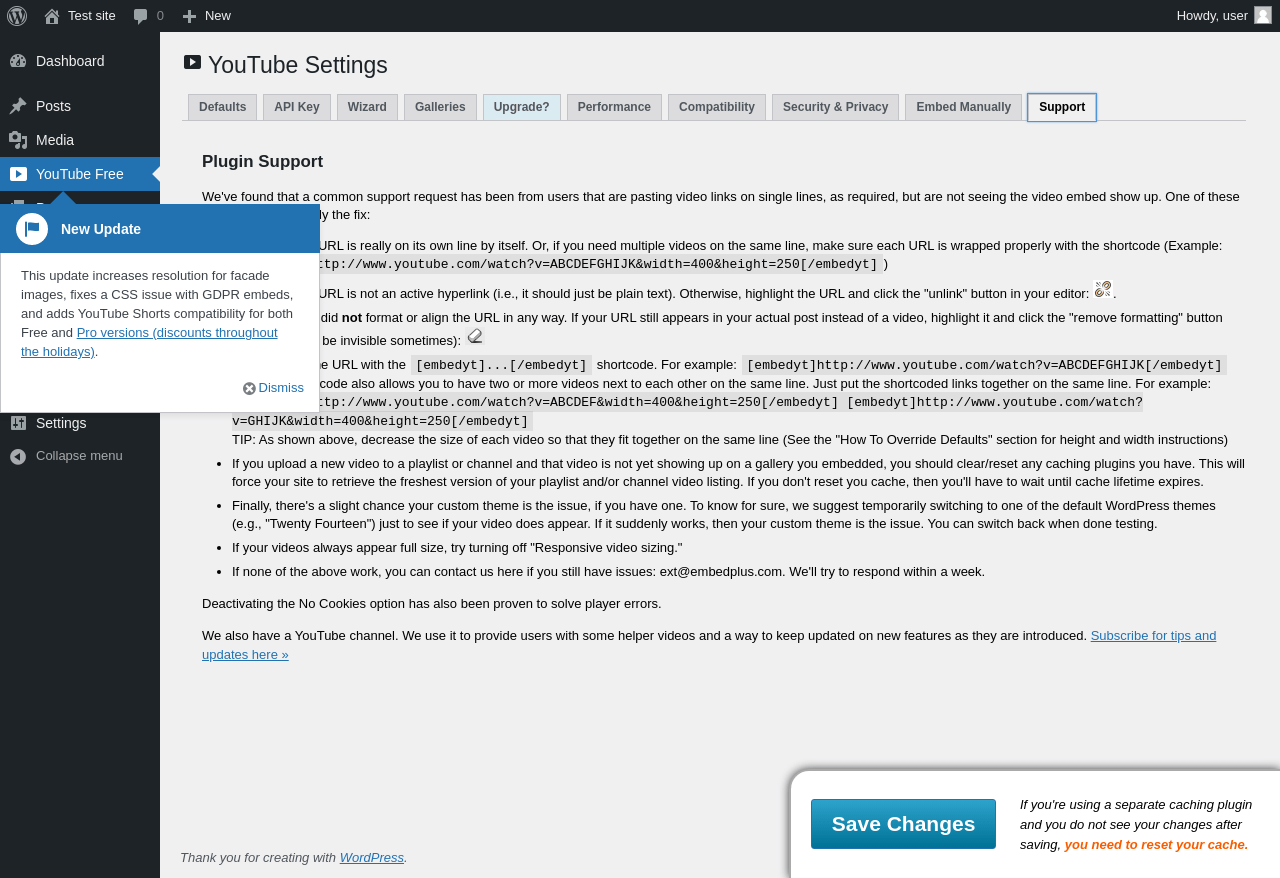Click the YouTube Settings page title
The image size is (1280, 878).
click(298, 65)
